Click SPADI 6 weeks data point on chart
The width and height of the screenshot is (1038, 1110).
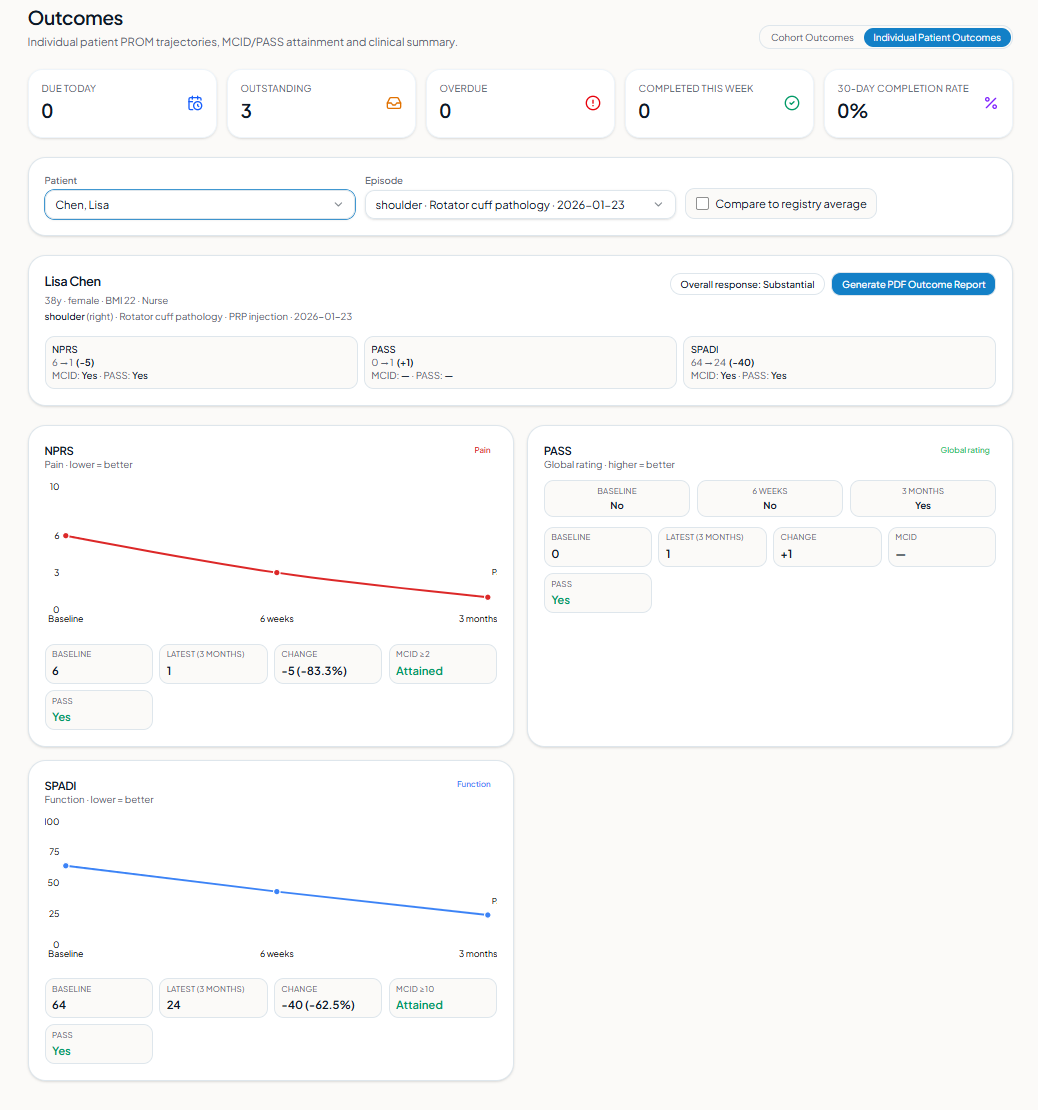point(277,892)
